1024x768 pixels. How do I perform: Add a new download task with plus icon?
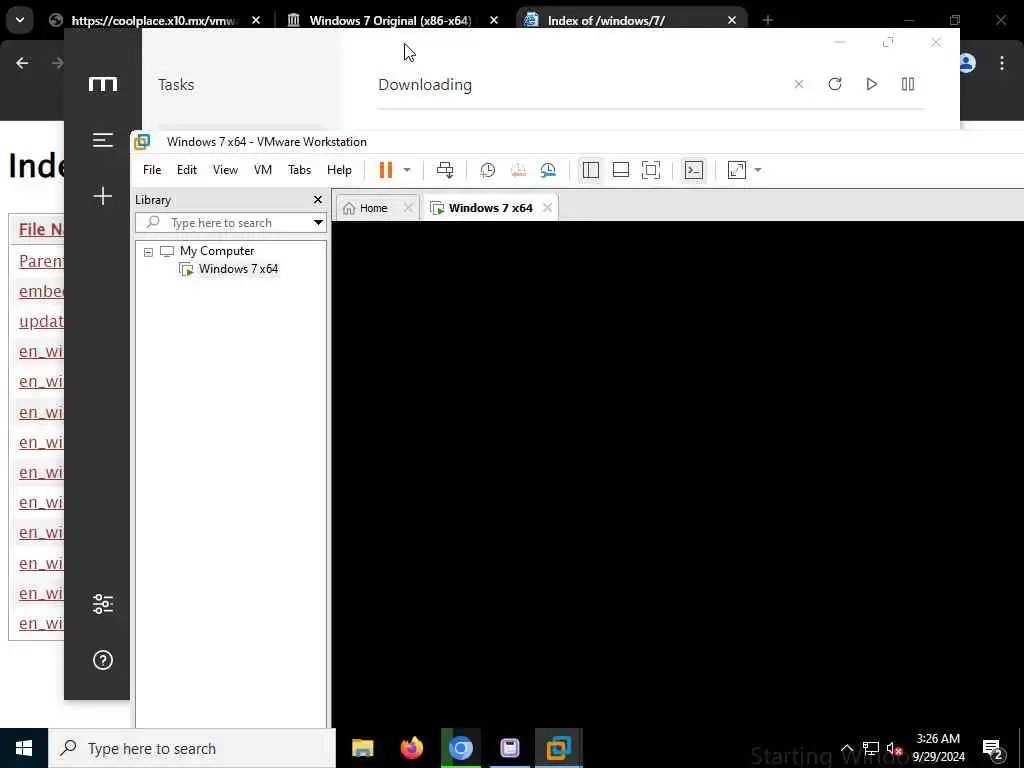[x=103, y=196]
